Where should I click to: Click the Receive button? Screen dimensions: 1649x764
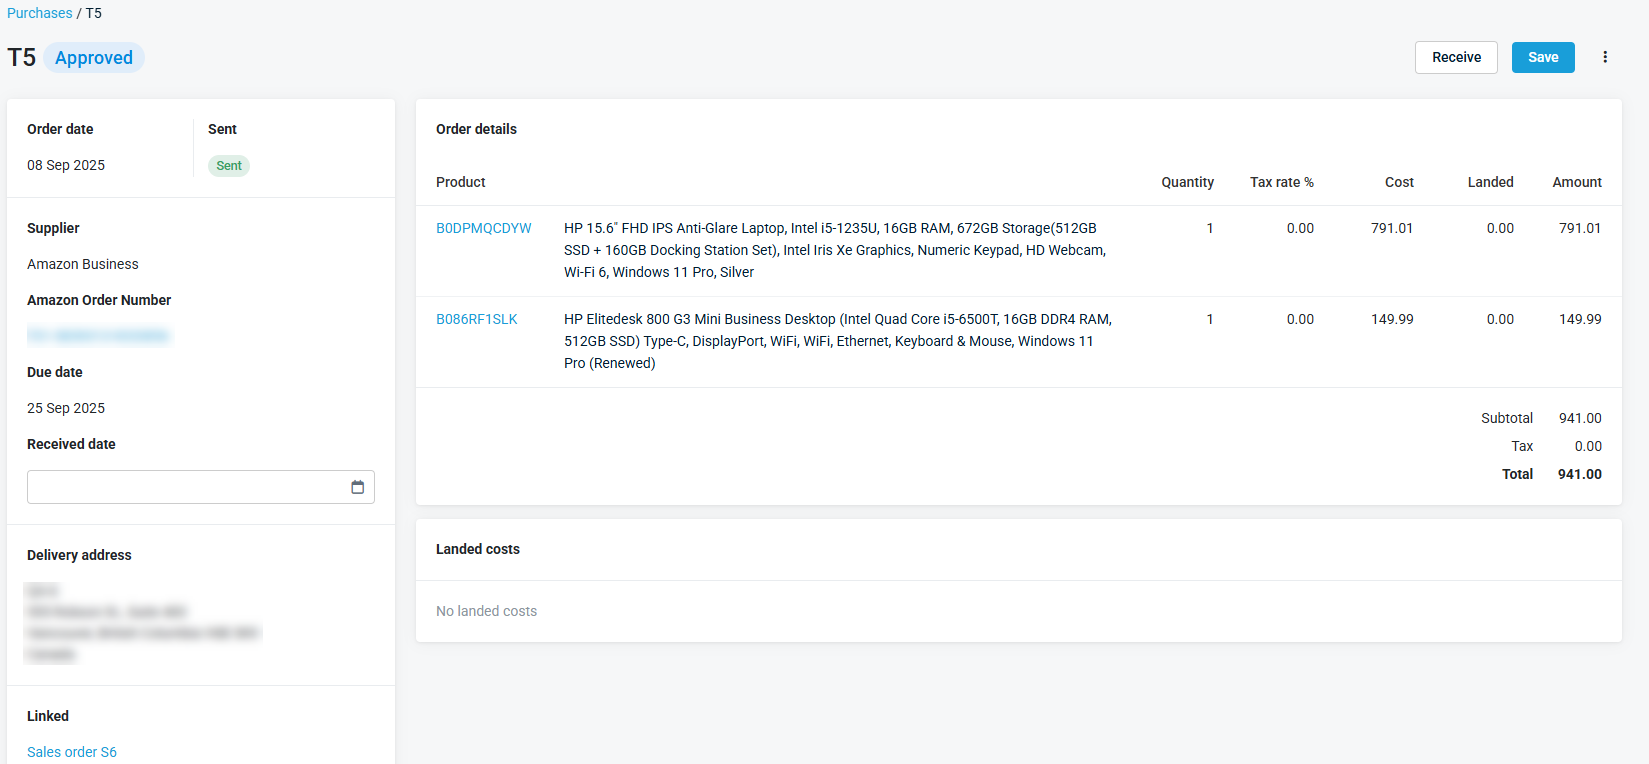1455,57
